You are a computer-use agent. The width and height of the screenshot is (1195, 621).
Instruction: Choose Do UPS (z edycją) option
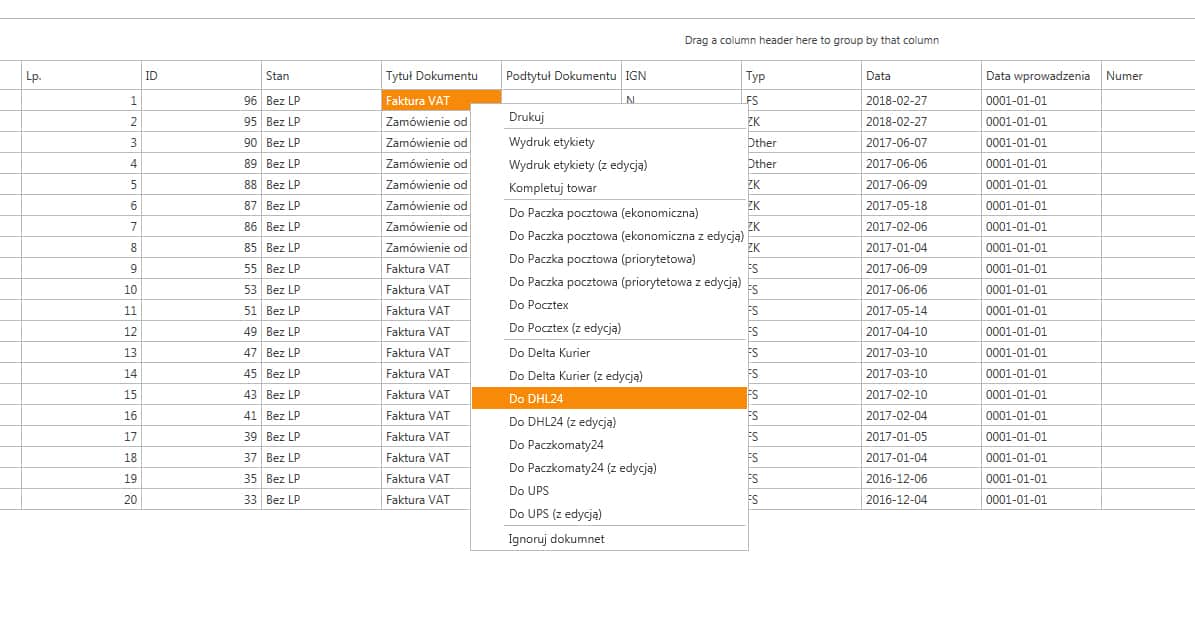click(609, 514)
